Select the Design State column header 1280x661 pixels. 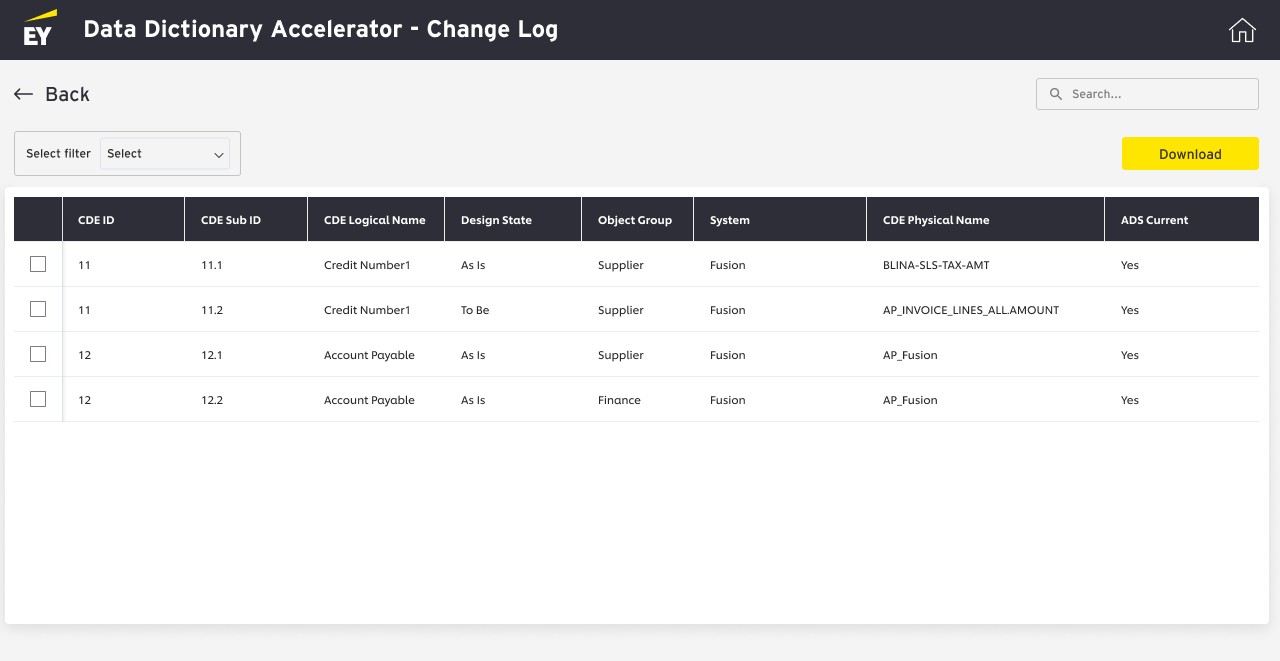(496, 220)
